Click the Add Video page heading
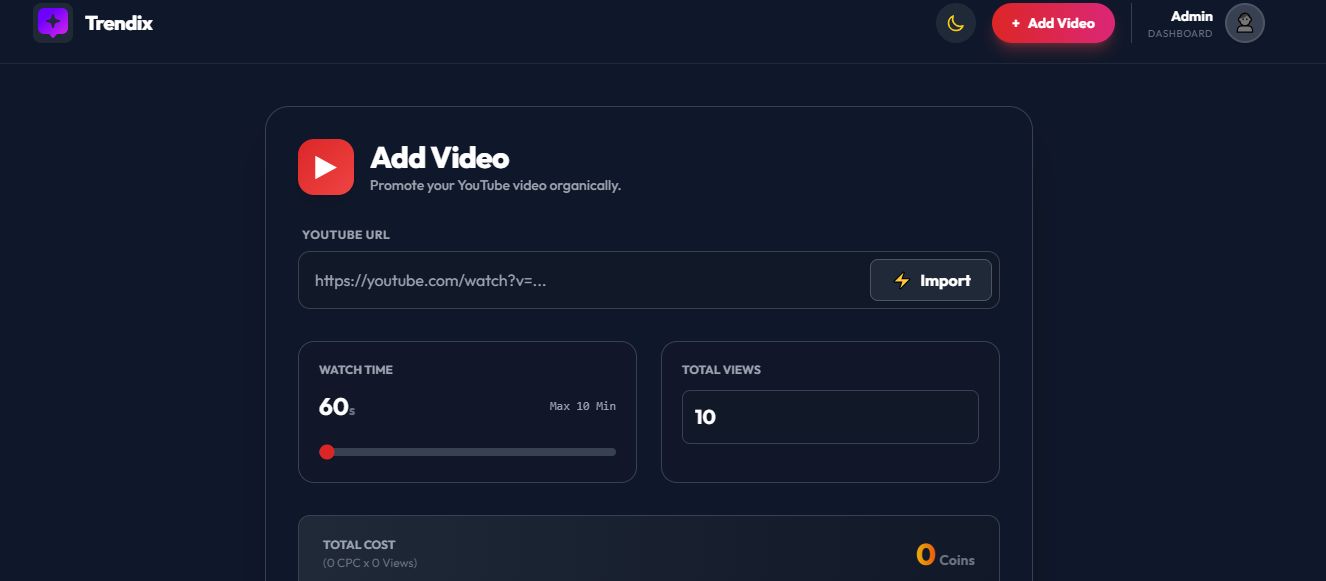 [x=440, y=158]
